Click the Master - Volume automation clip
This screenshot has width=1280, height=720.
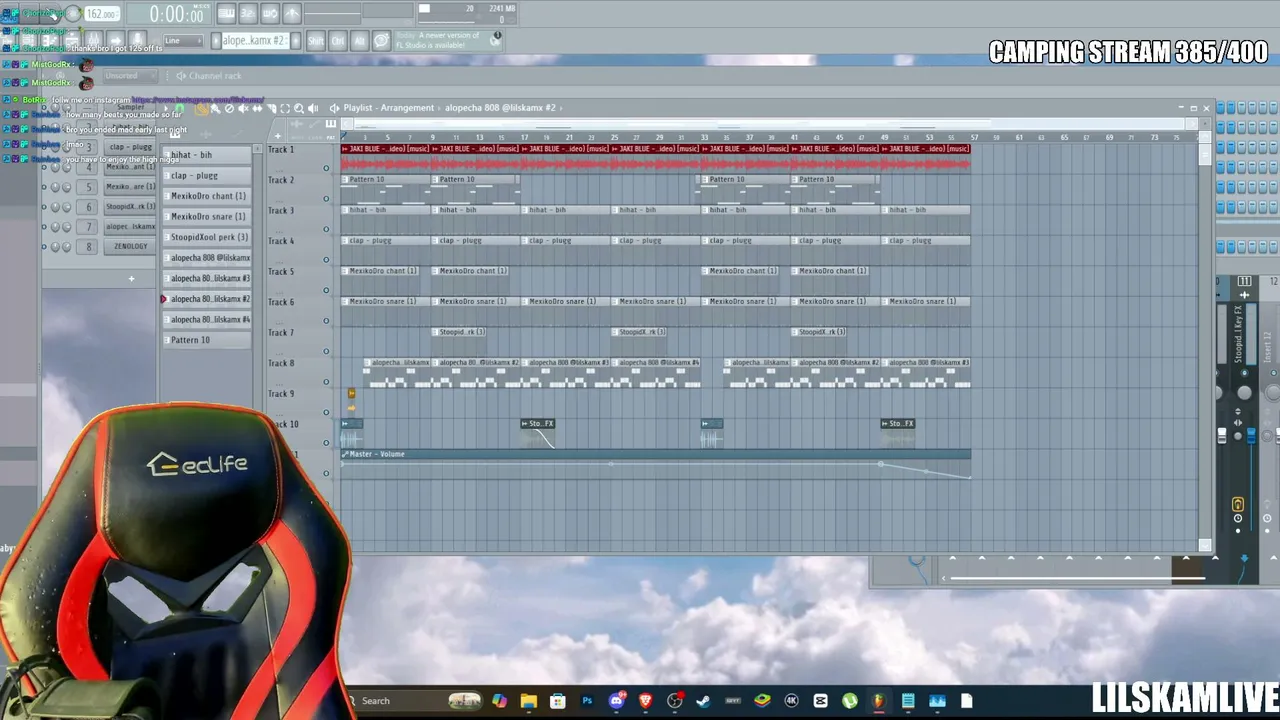(655, 466)
